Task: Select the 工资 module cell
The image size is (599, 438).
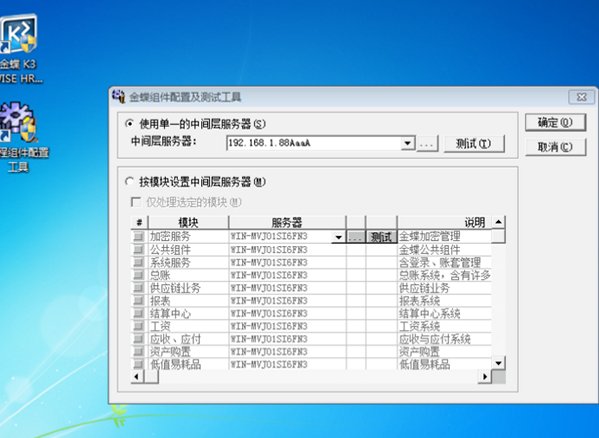Action: [188, 326]
